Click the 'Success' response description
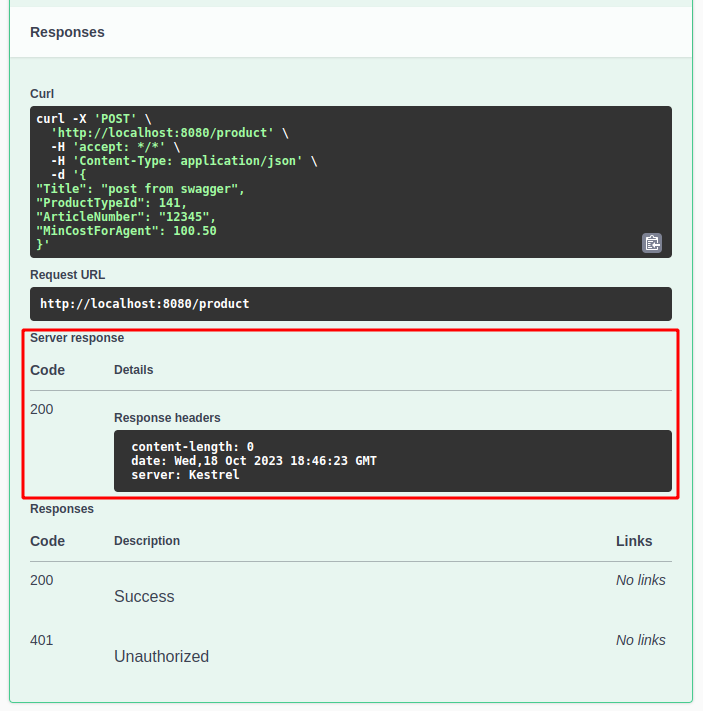The height and width of the screenshot is (711, 703). pos(144,597)
